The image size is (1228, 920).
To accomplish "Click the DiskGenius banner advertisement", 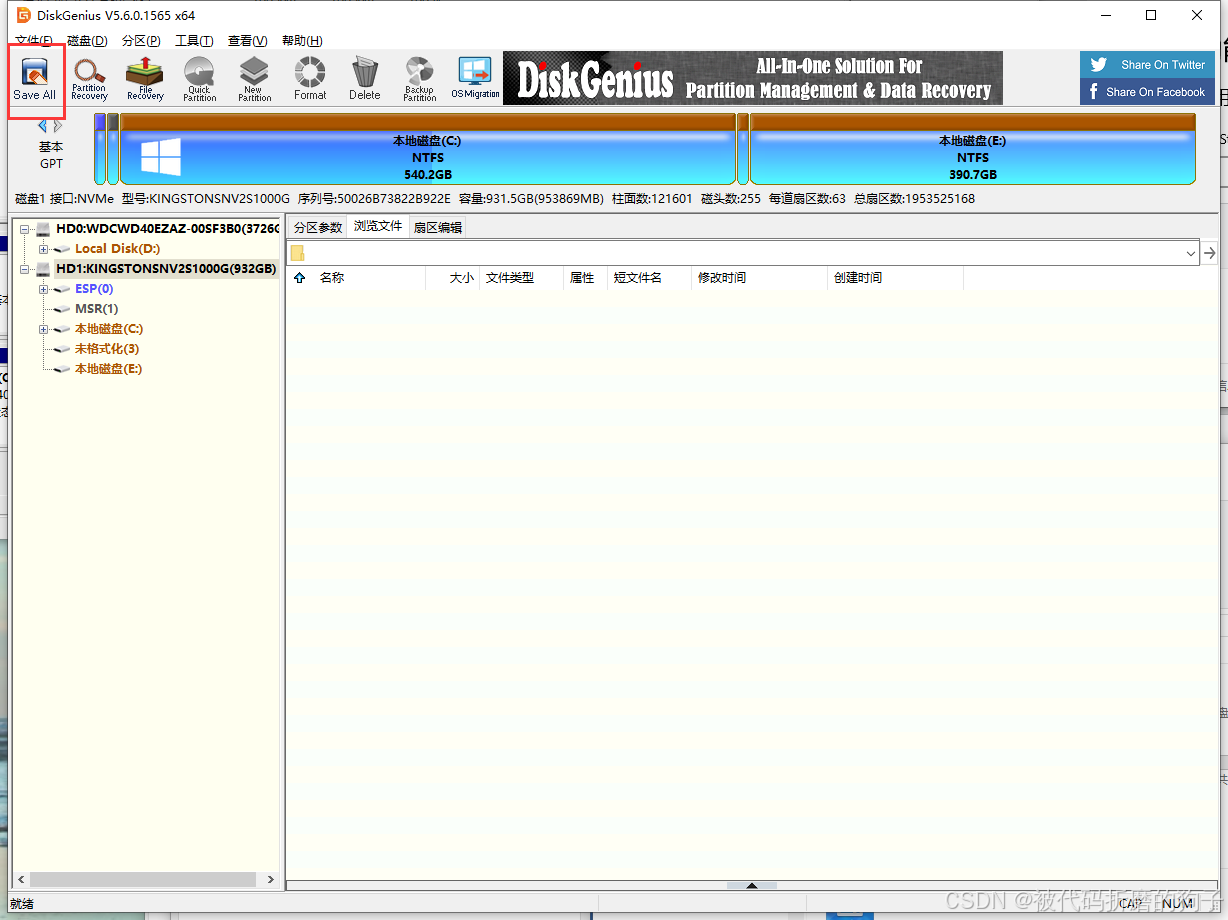I will click(753, 78).
